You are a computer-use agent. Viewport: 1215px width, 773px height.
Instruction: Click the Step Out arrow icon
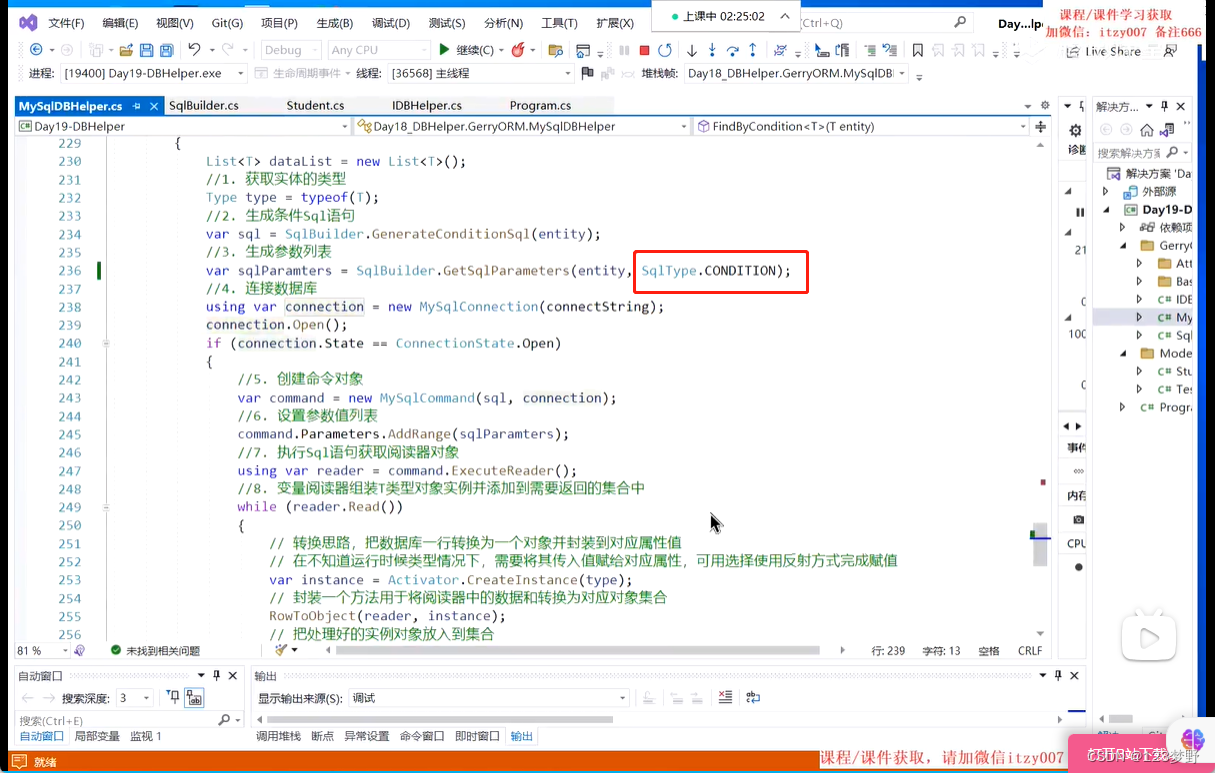pyautogui.click(x=752, y=50)
